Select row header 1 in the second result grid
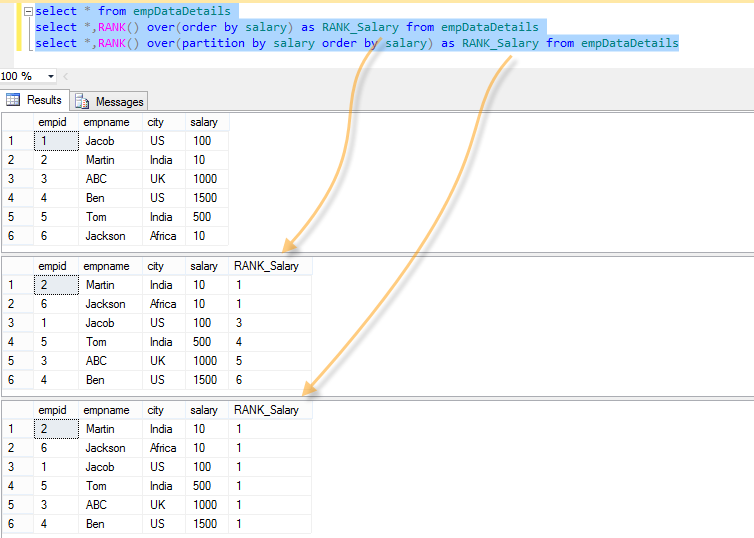The width and height of the screenshot is (754, 538). pos(17,285)
